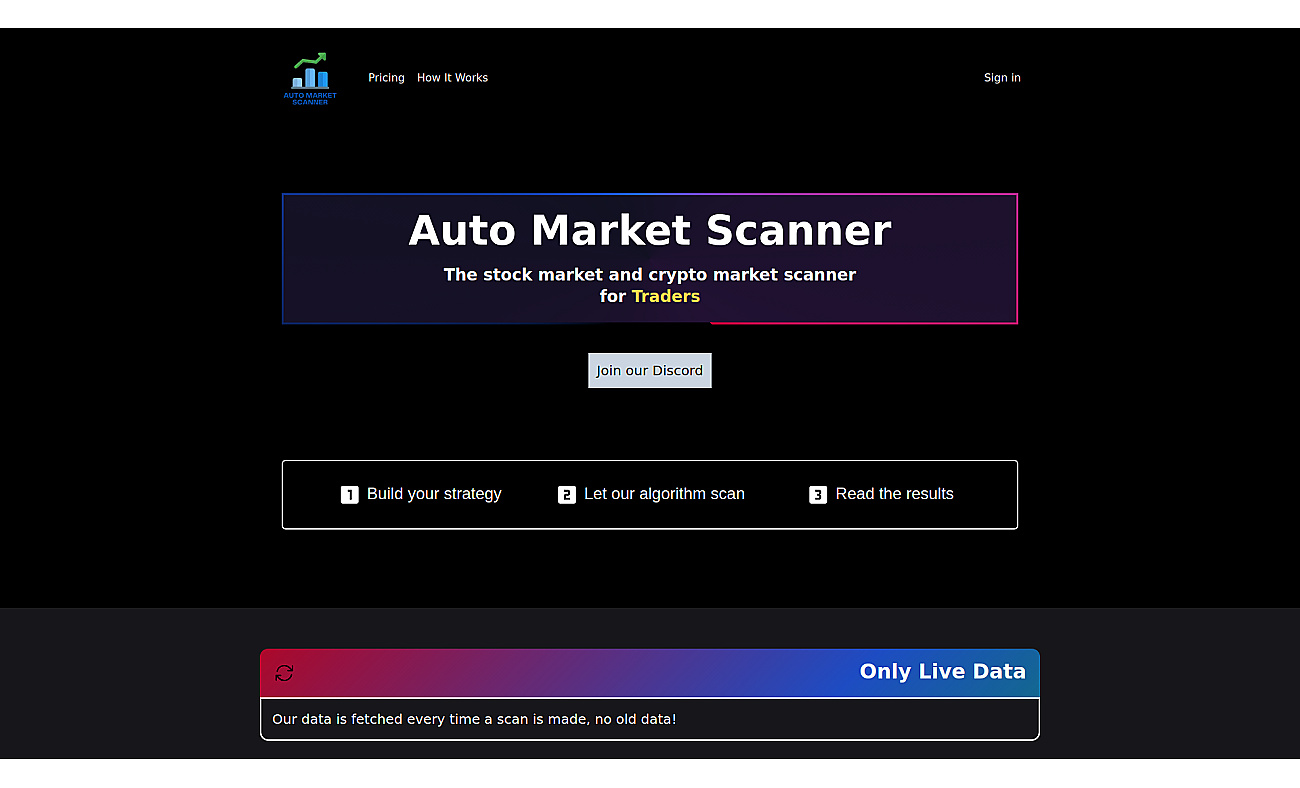The width and height of the screenshot is (1300, 788).
Task: Click the yellow 'Traders' word
Action: pos(666,296)
